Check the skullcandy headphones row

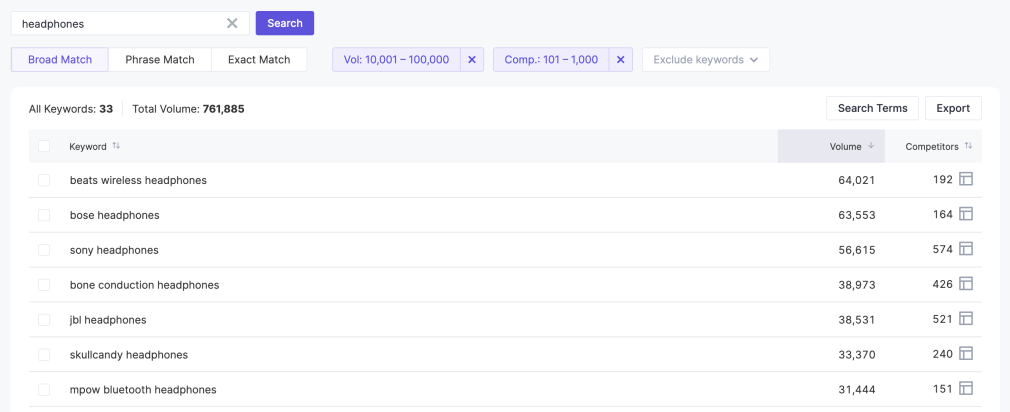point(44,355)
